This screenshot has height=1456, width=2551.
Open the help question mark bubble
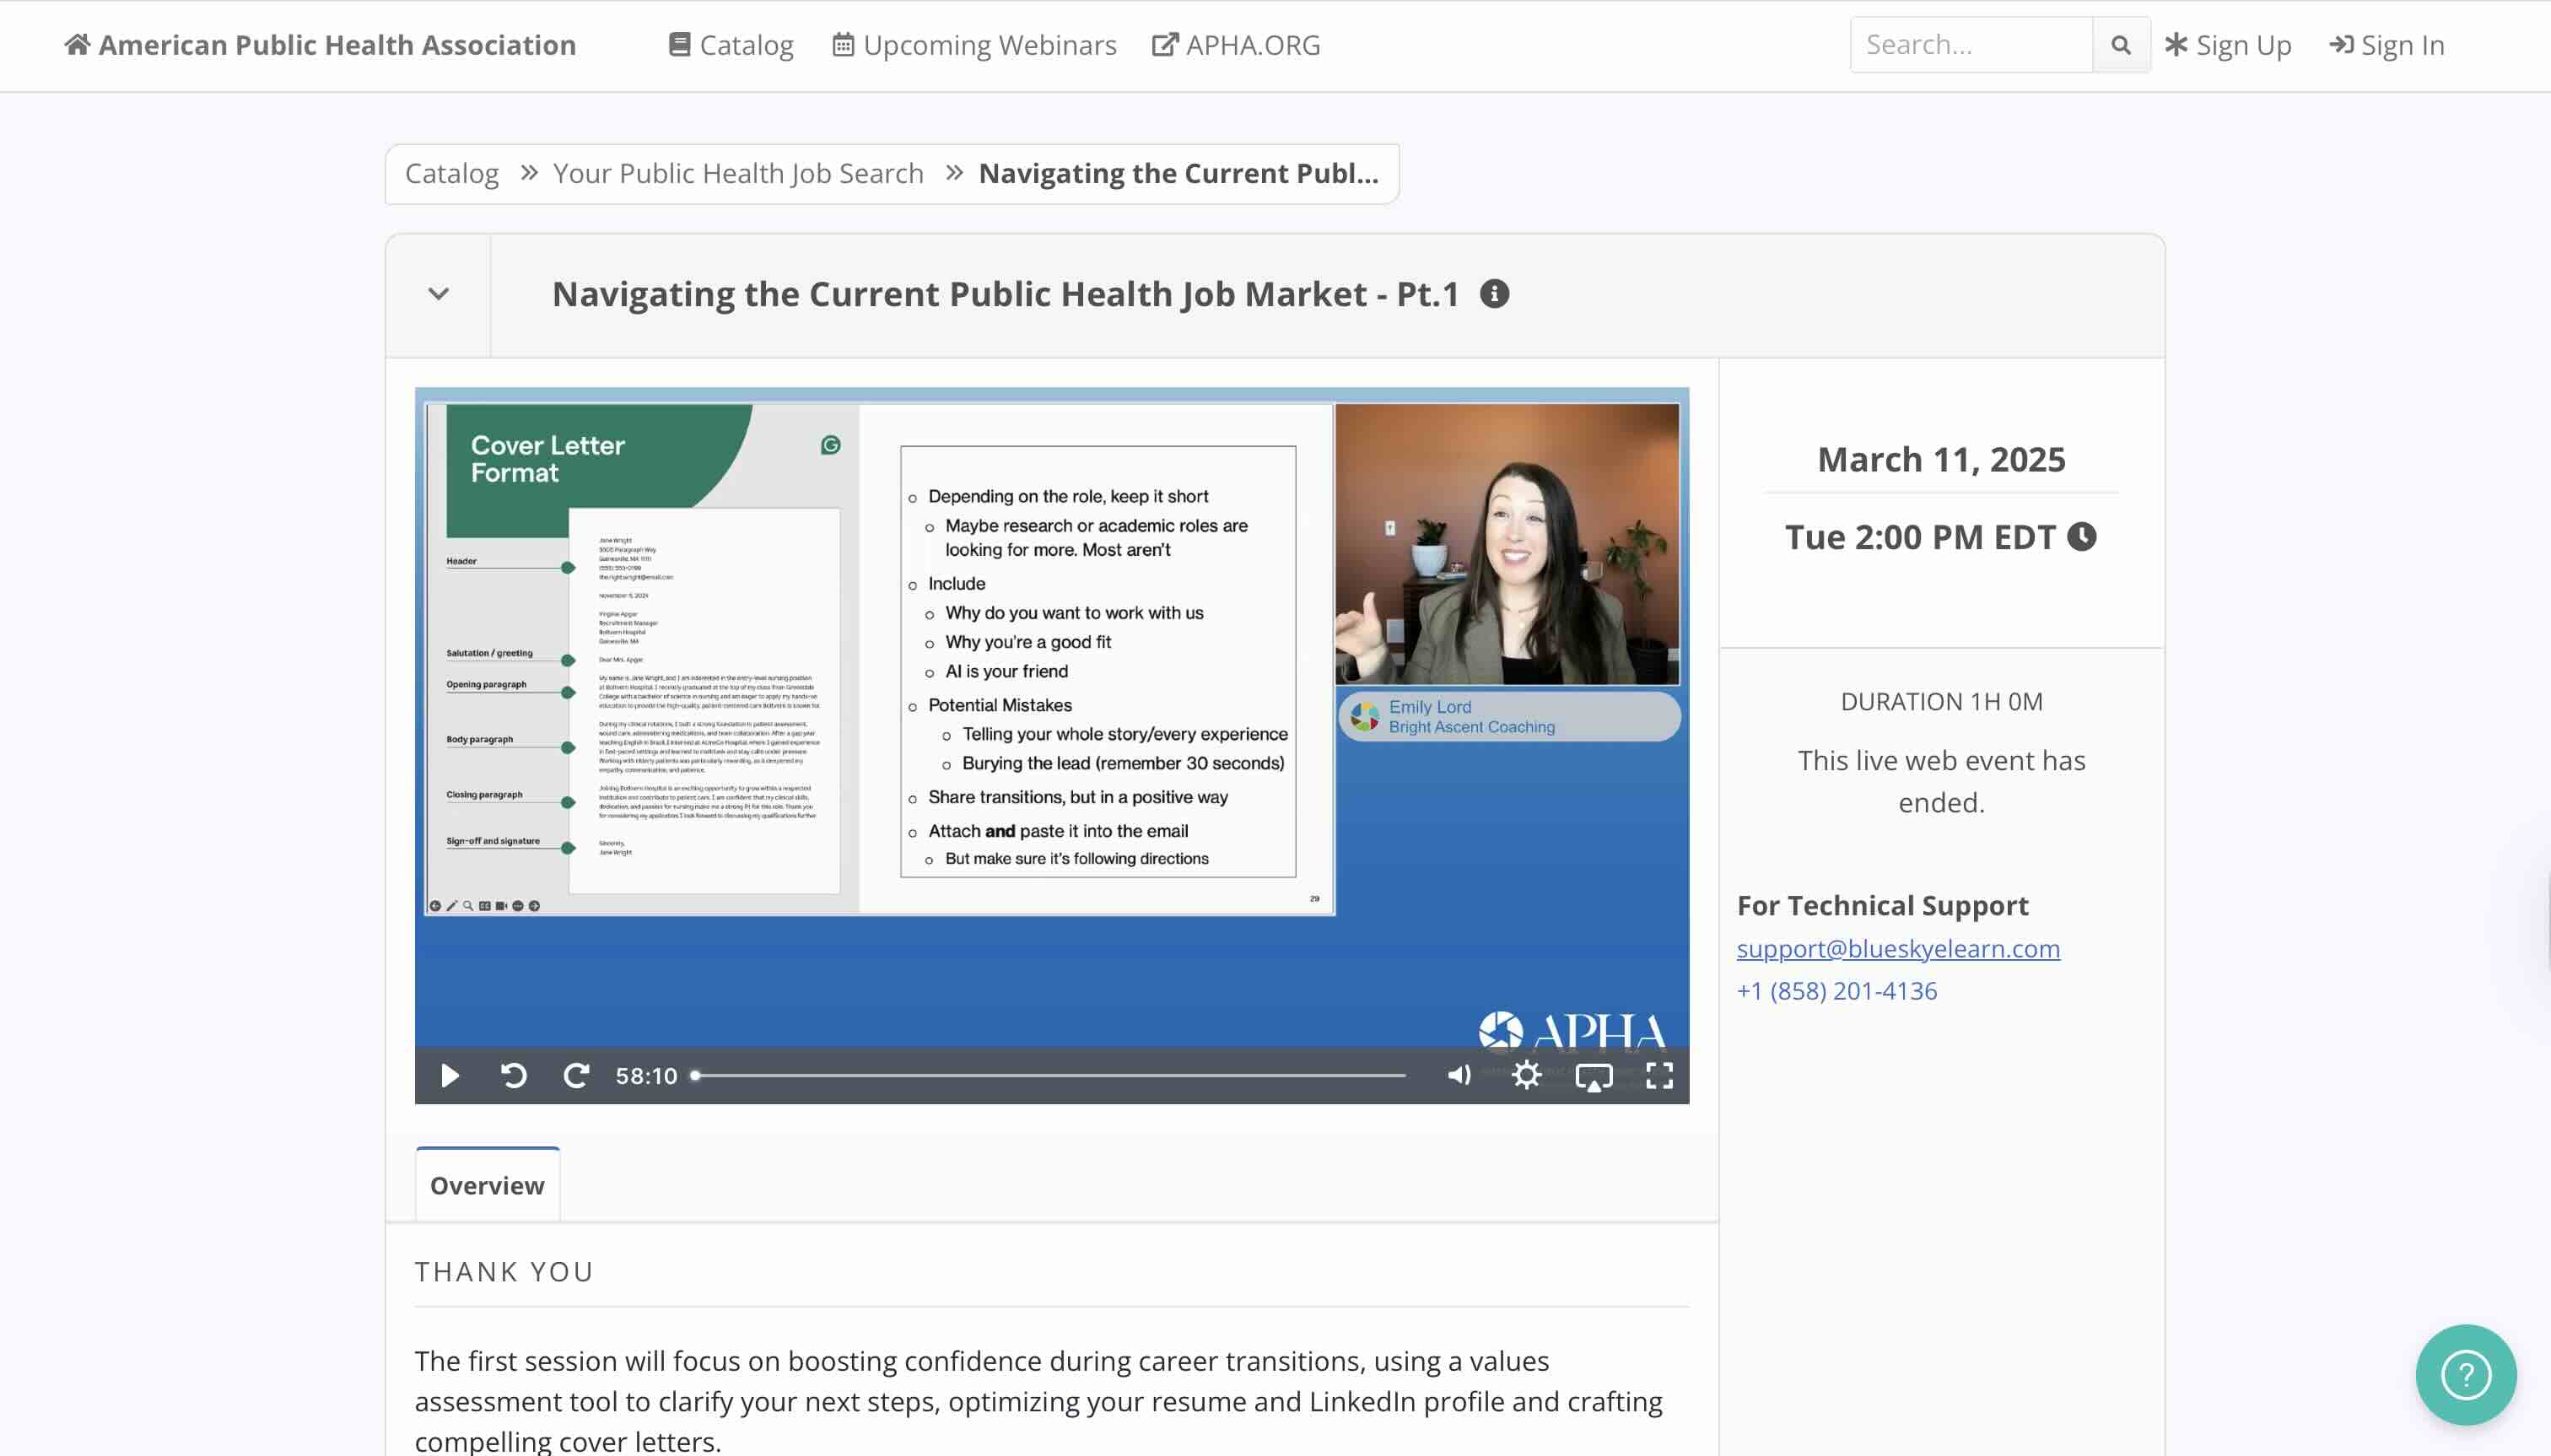[x=2465, y=1374]
